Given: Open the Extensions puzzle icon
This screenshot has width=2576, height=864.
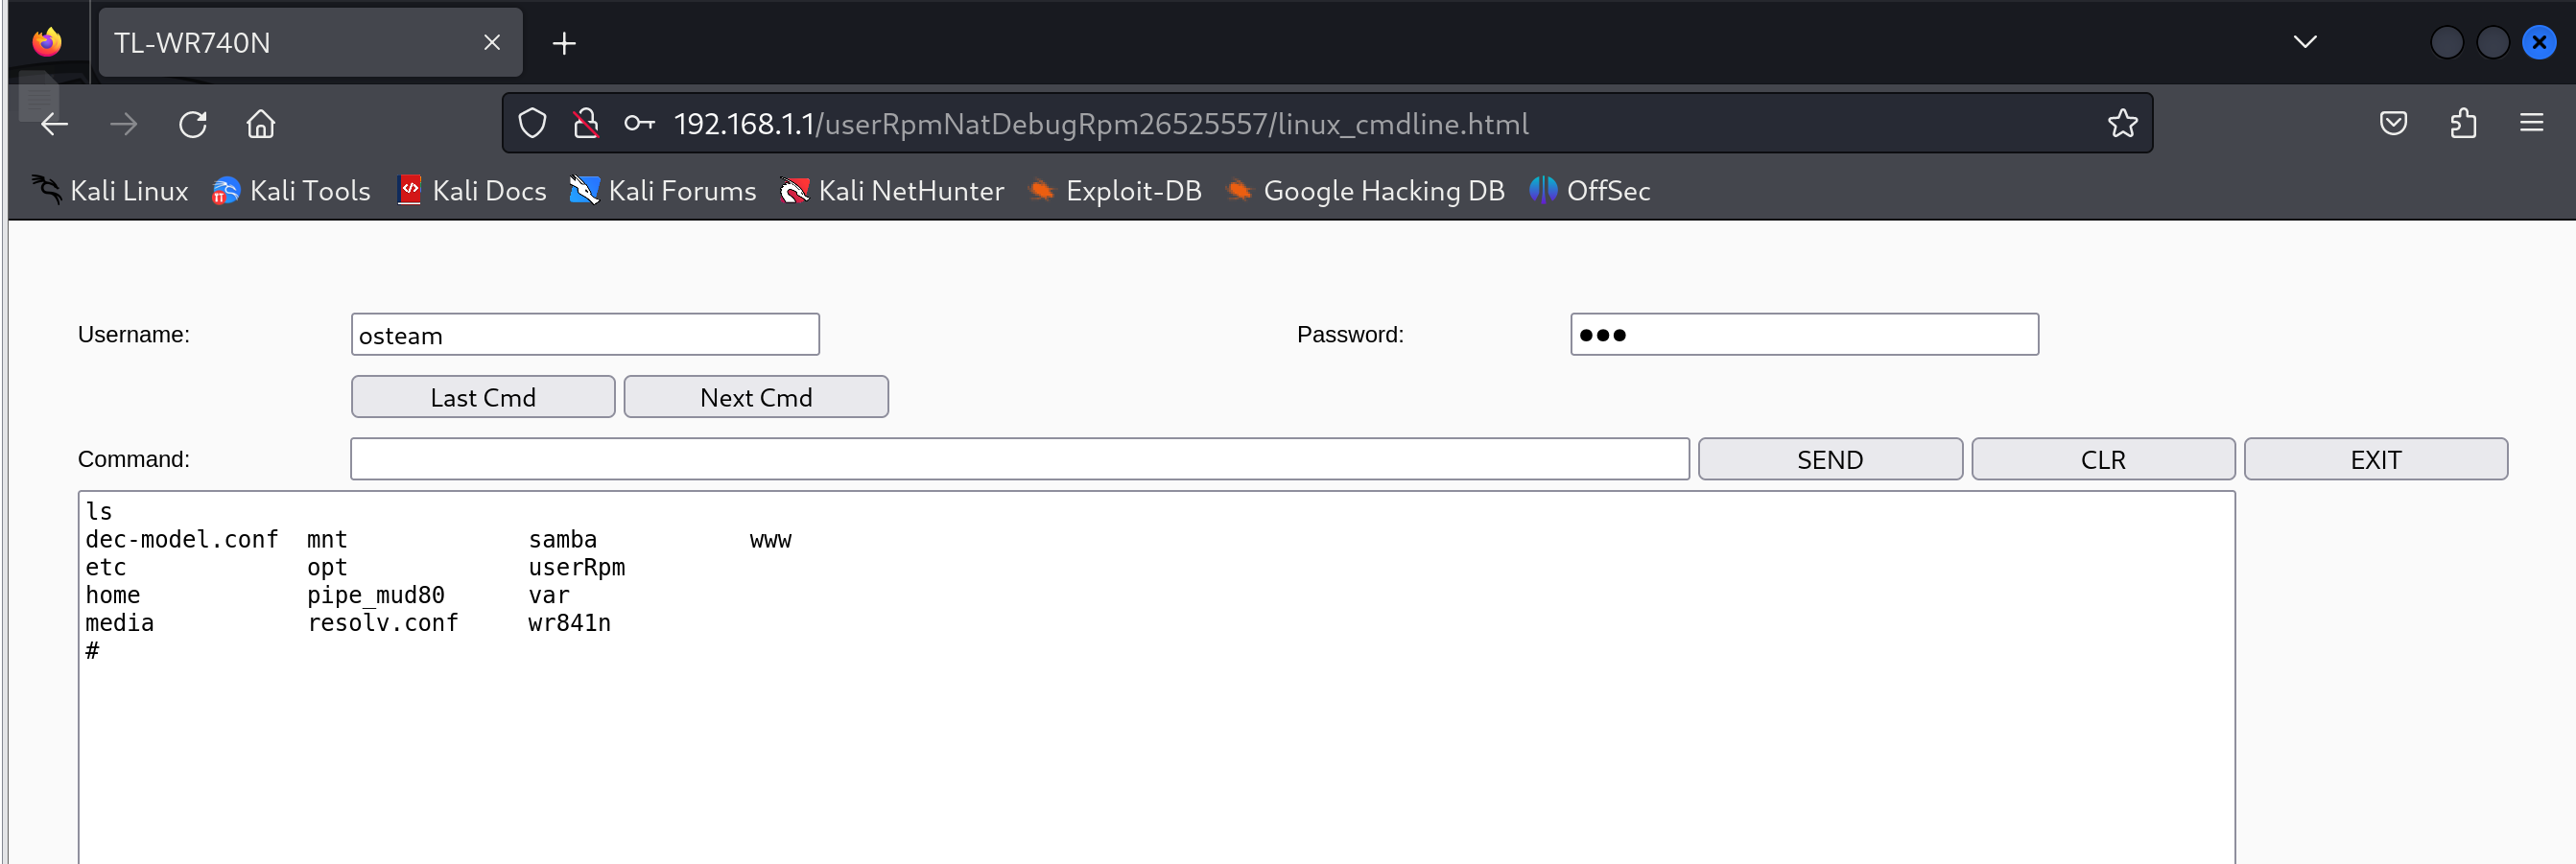Looking at the screenshot, I should click(2463, 124).
